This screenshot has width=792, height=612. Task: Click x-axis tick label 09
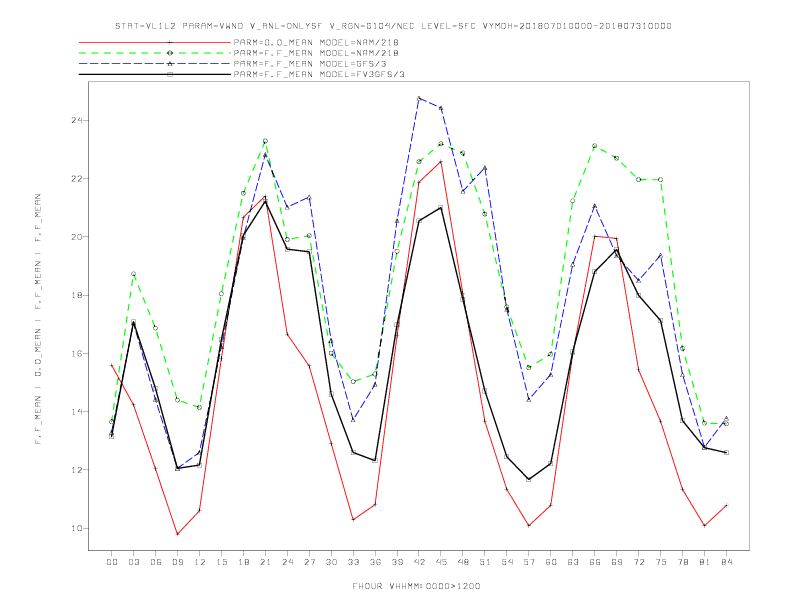[x=177, y=562]
